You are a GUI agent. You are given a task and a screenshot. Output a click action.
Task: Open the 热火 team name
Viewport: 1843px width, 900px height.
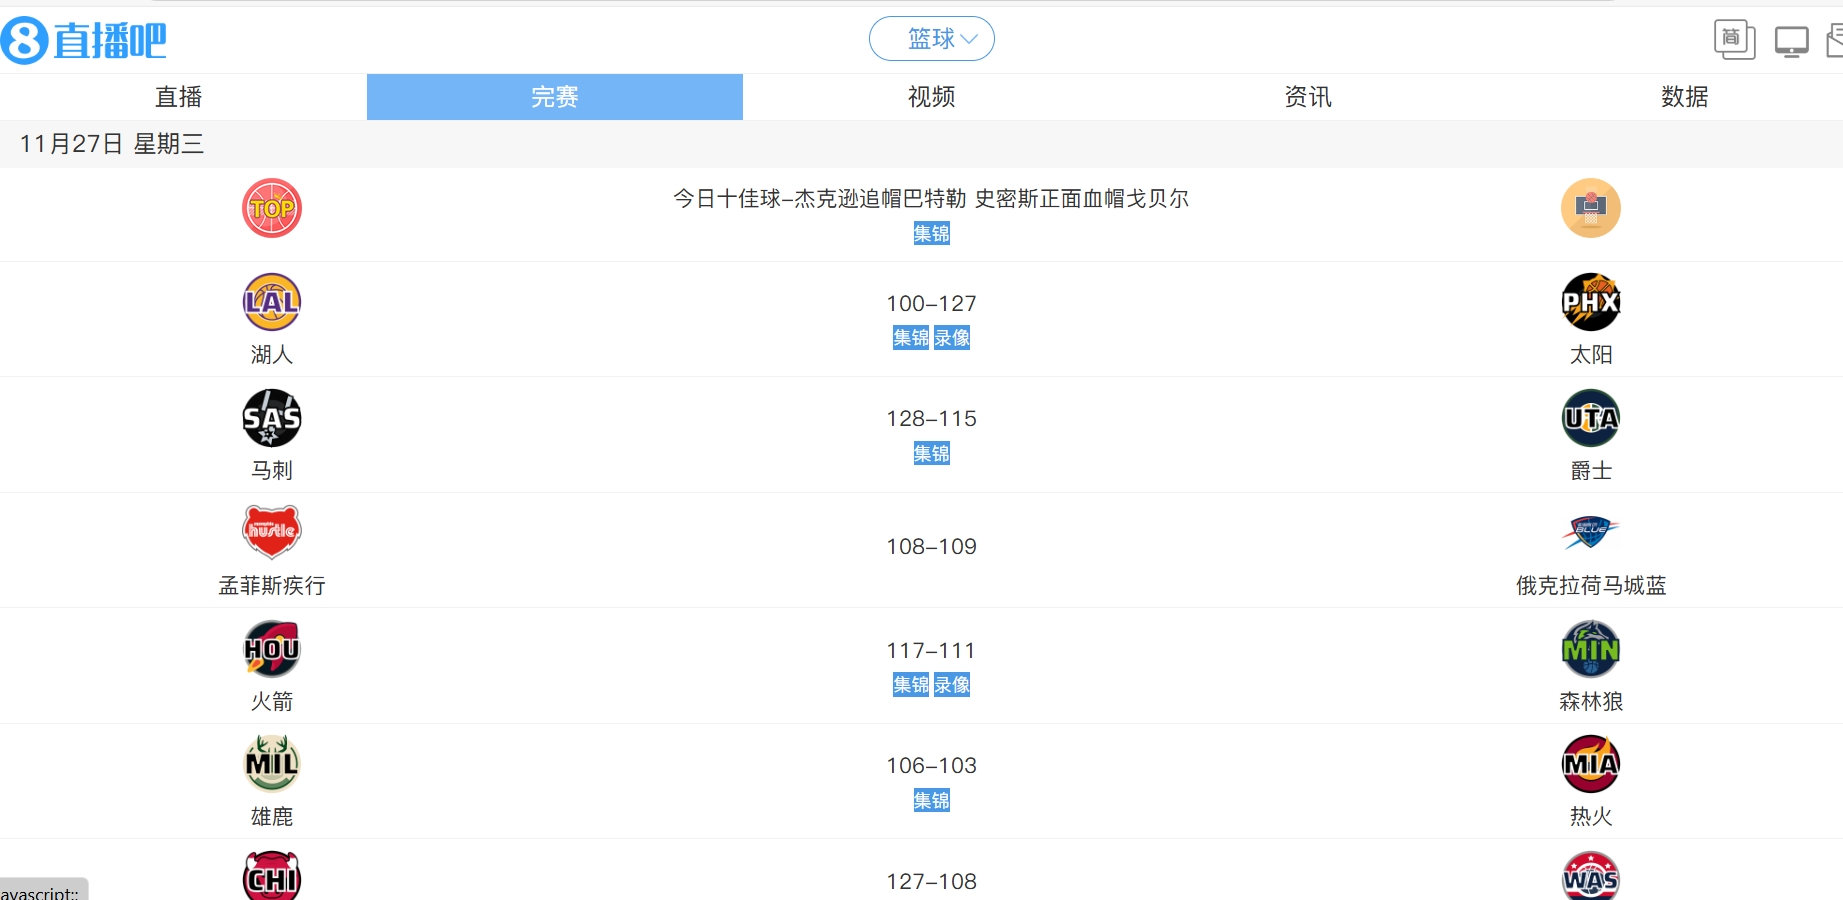pyautogui.click(x=1591, y=817)
